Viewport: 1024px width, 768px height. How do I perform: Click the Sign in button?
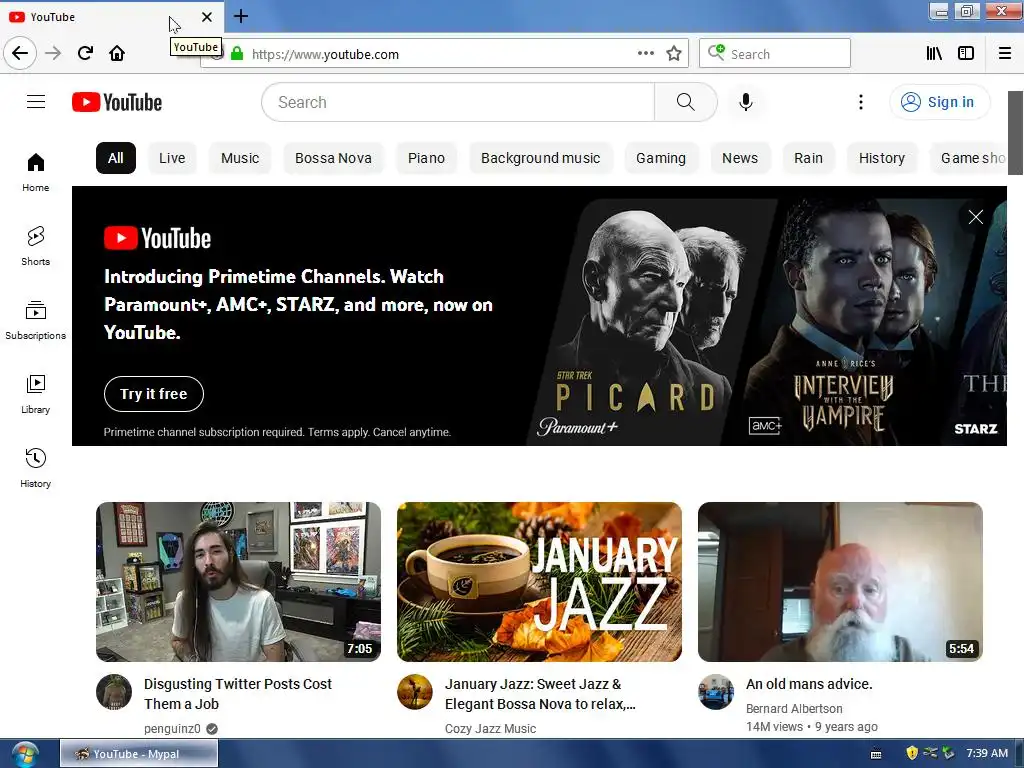click(939, 102)
